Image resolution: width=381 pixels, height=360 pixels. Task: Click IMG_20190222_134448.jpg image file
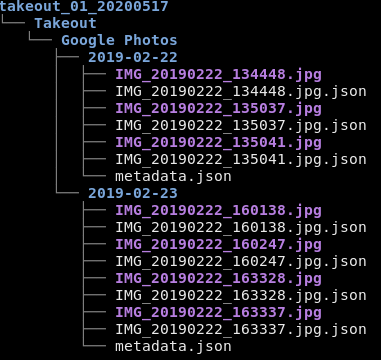coord(218,75)
